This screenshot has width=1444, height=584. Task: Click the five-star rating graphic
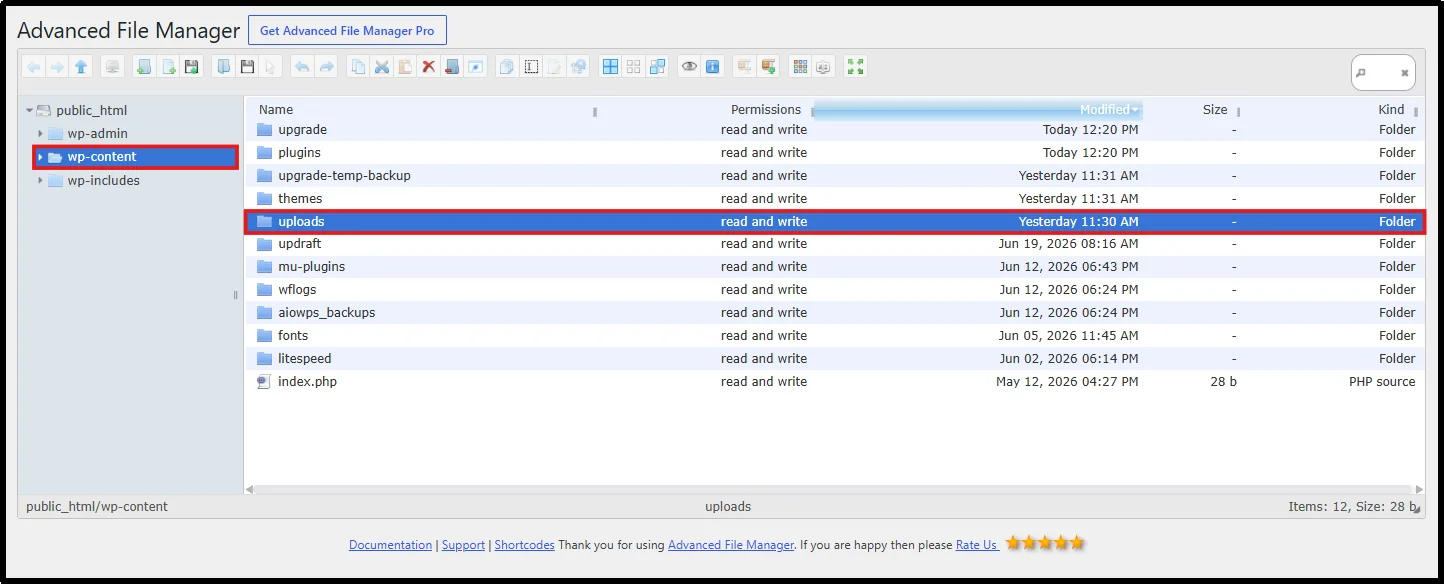[x=1045, y=543]
